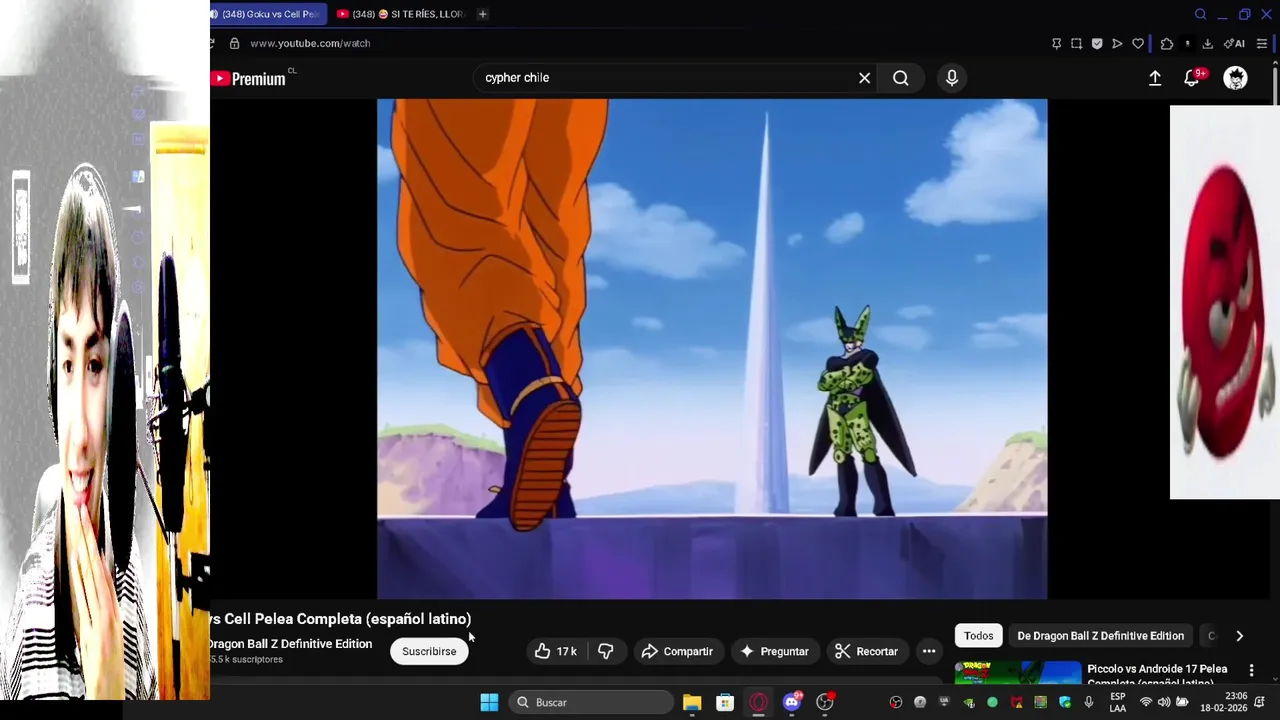The image size is (1280, 720).
Task: Click the pin icon in the browser toolbar
Action: point(1056,44)
